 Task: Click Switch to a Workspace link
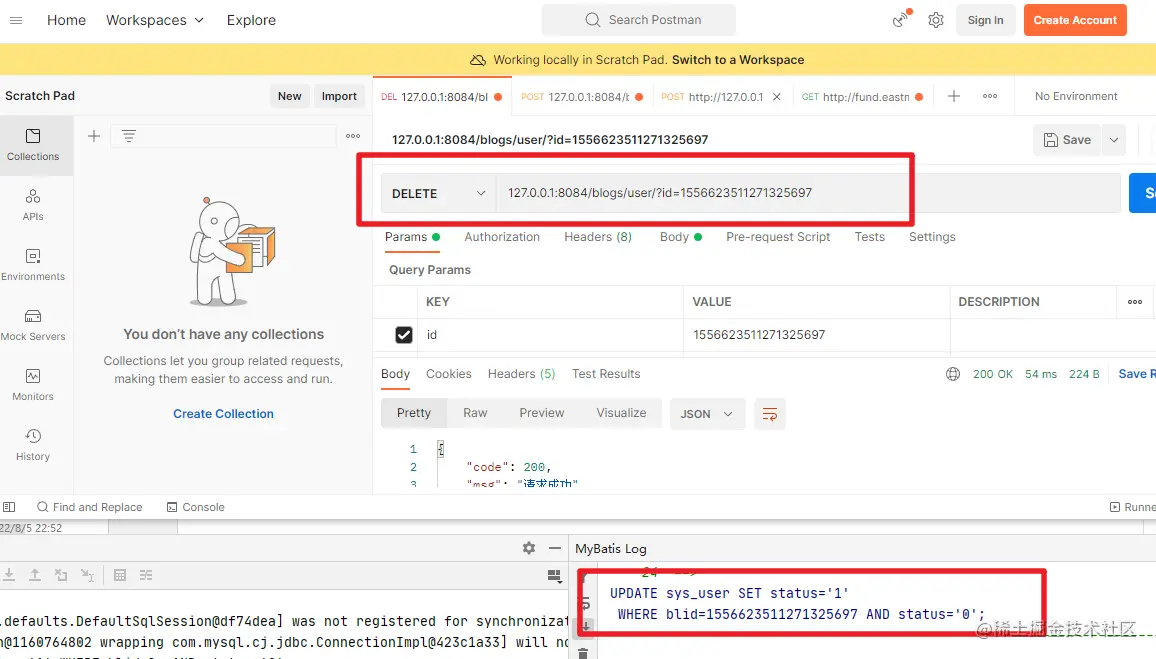pyautogui.click(x=738, y=60)
